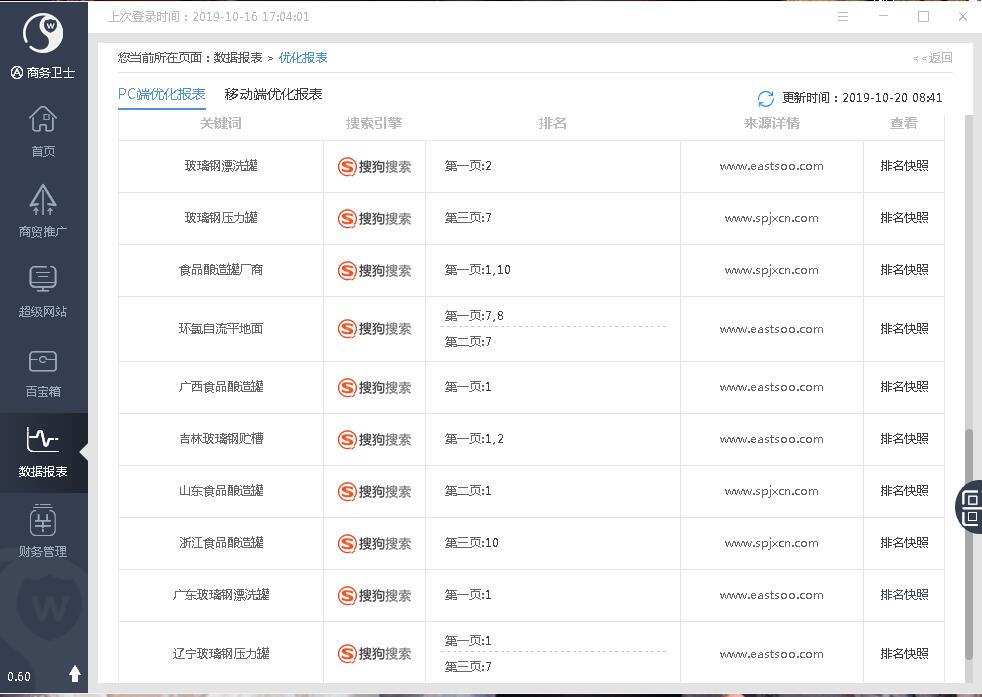
Task: Switch to the 移动端优化报表 tab
Action: click(273, 94)
